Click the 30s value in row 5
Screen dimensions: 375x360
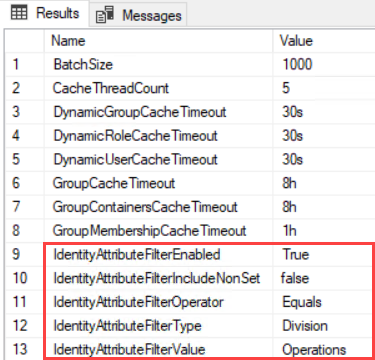pos(324,159)
